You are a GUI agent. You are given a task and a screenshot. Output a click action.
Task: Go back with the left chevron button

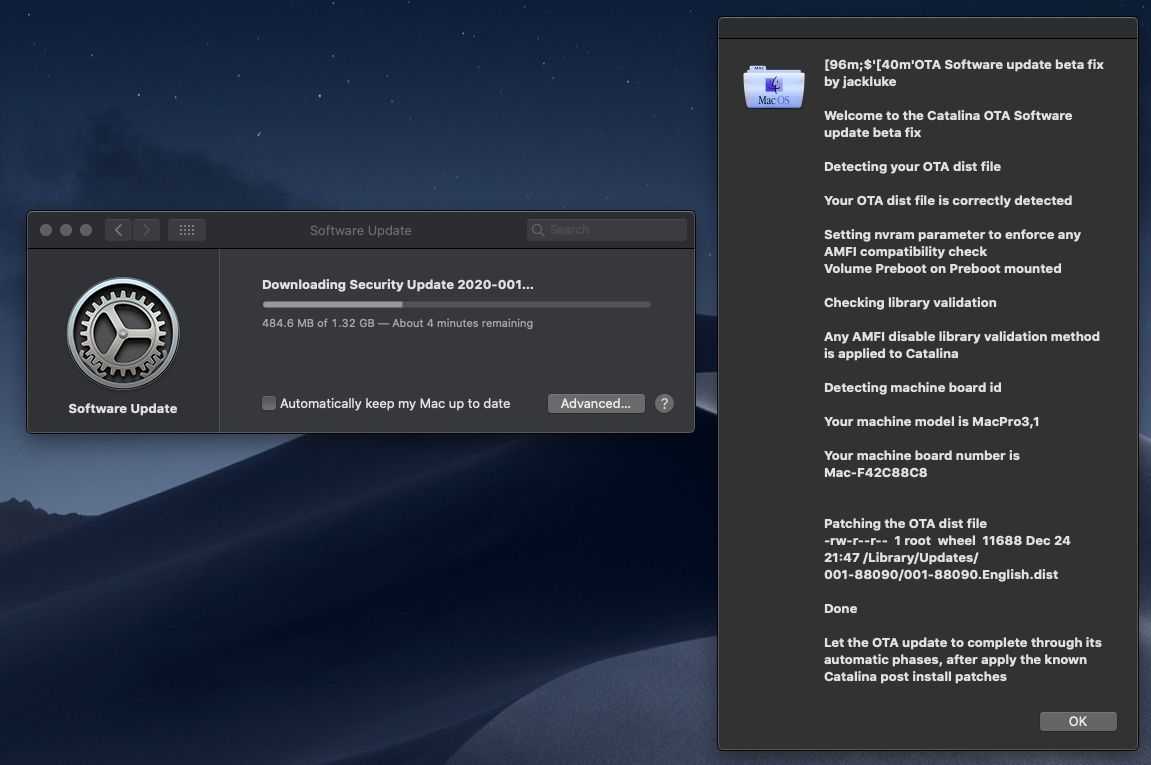pos(118,230)
